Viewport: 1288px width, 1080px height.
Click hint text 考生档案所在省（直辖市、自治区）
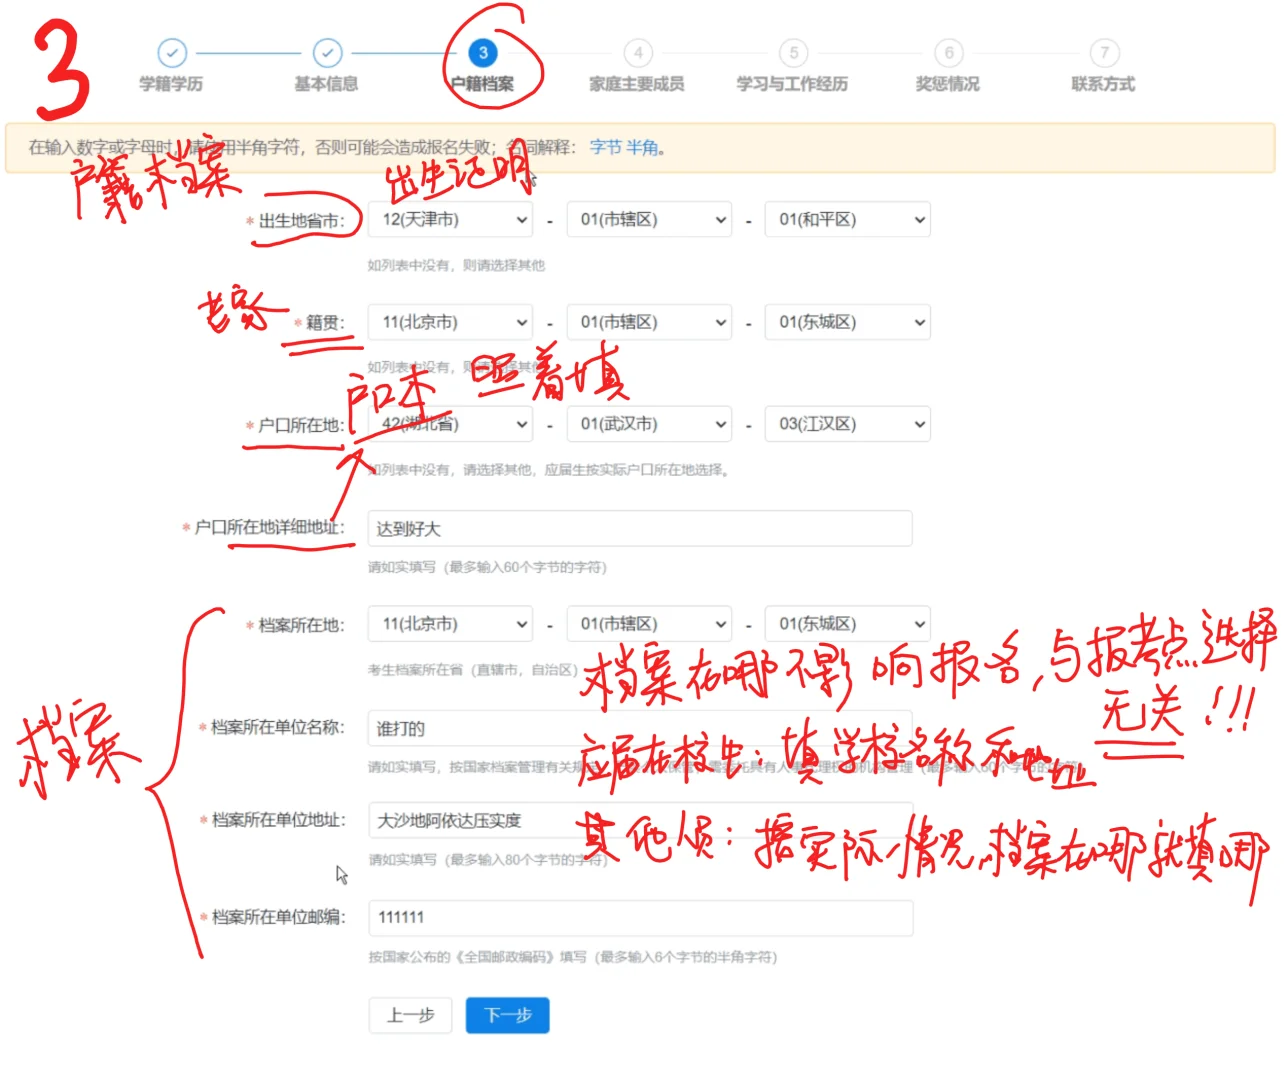[473, 670]
